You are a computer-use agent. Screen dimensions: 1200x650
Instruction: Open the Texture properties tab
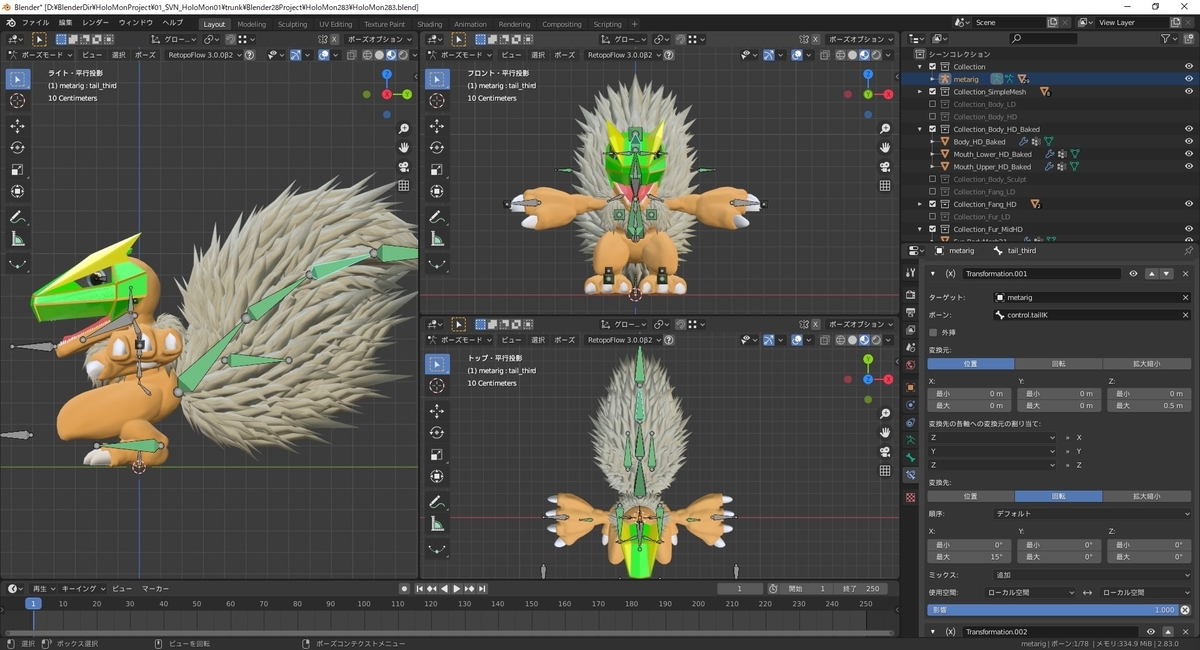910,497
